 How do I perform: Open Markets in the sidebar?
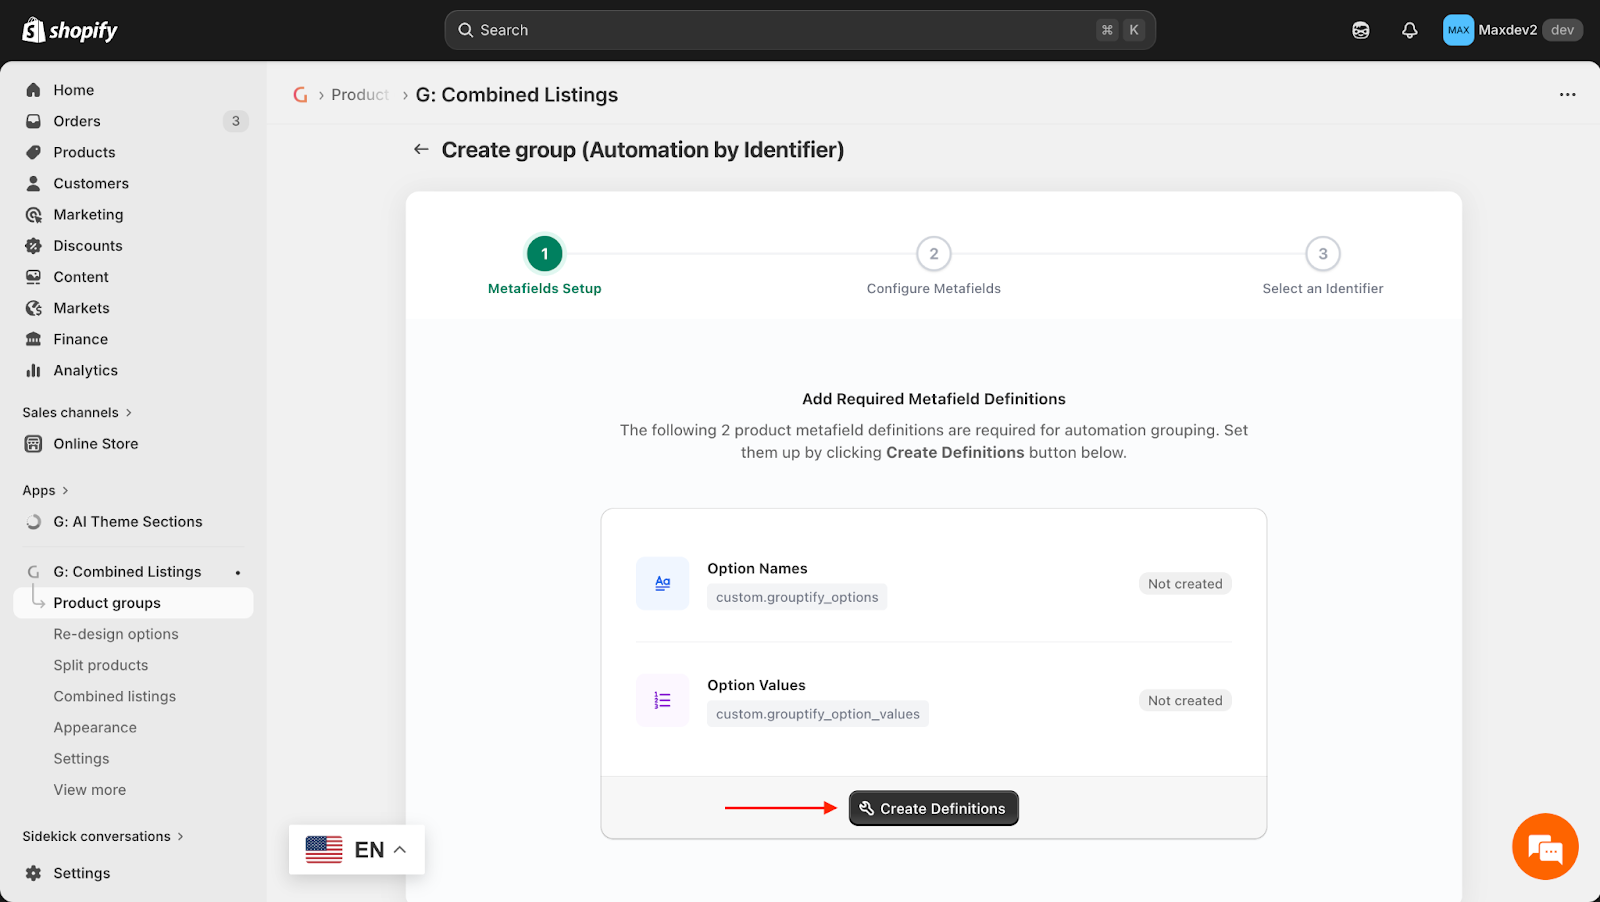pyautogui.click(x=82, y=308)
